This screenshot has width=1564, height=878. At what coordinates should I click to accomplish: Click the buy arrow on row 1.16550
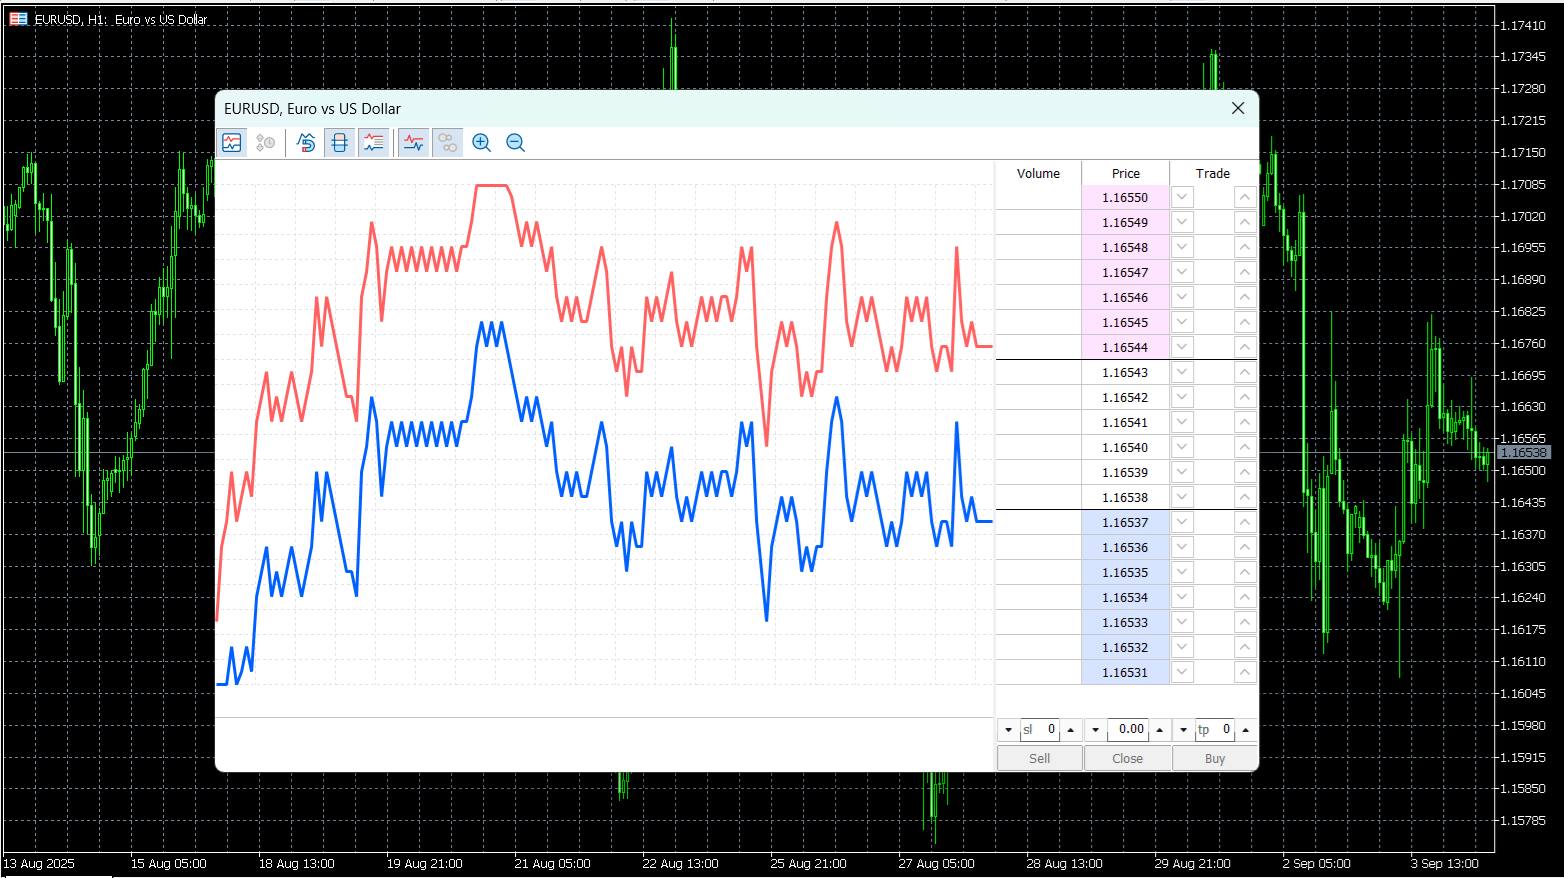pos(1244,197)
